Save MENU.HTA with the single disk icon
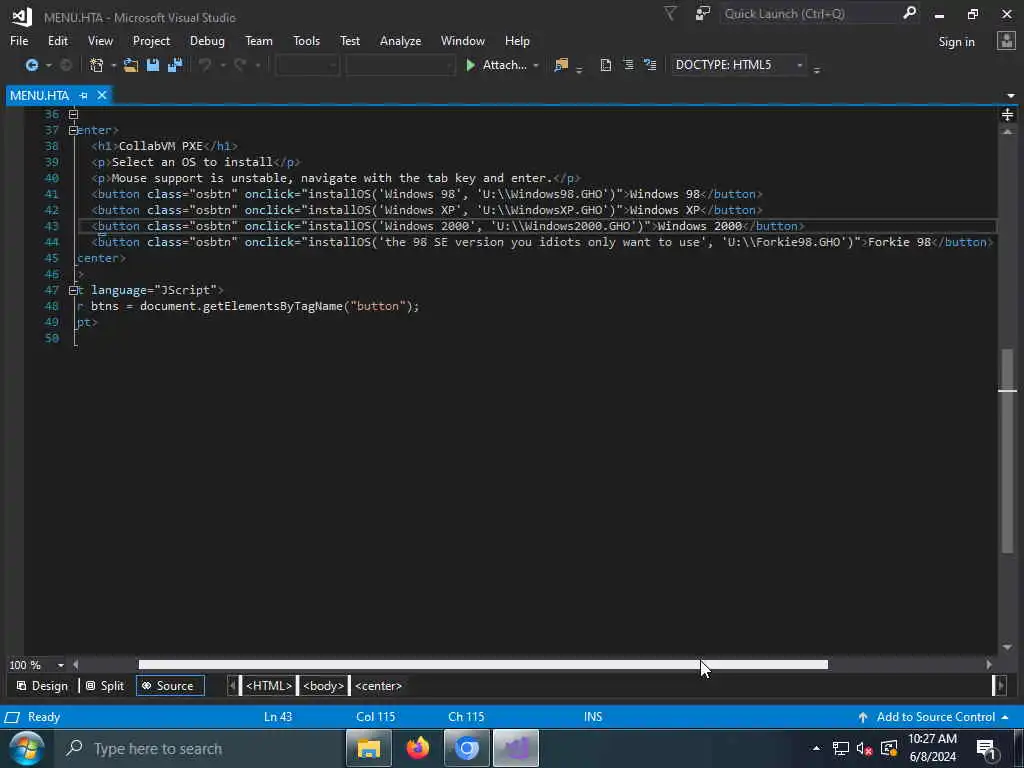This screenshot has height=768, width=1024. 153,65
